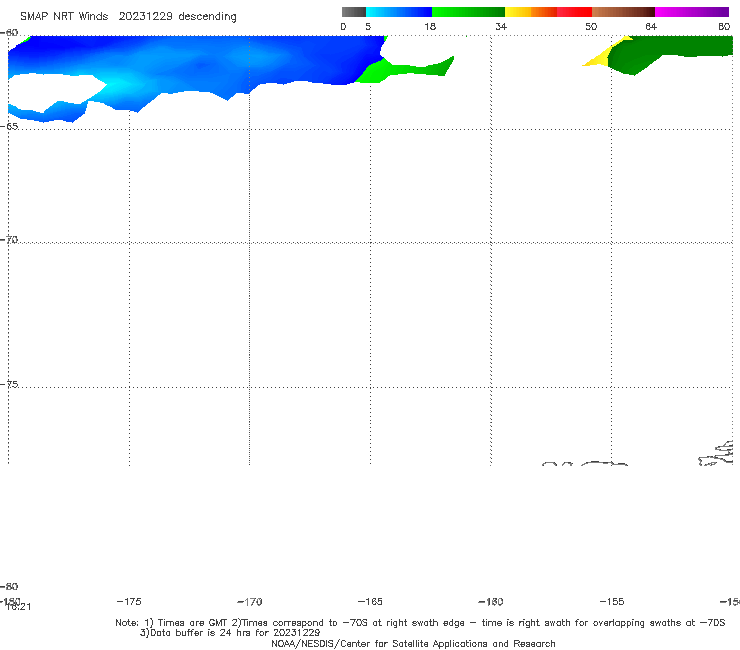
Task: Click the date '20231229' in the title
Action: (145, 17)
